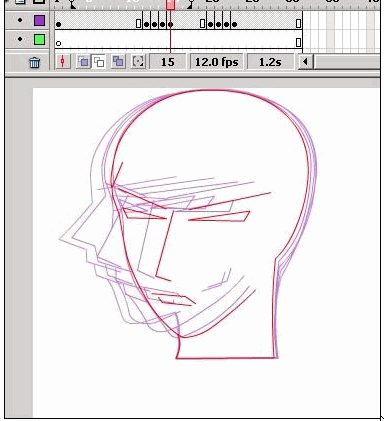This screenshot has height=421, width=384.
Task: Open the Modify Onion Markers menu
Action: click(x=138, y=62)
